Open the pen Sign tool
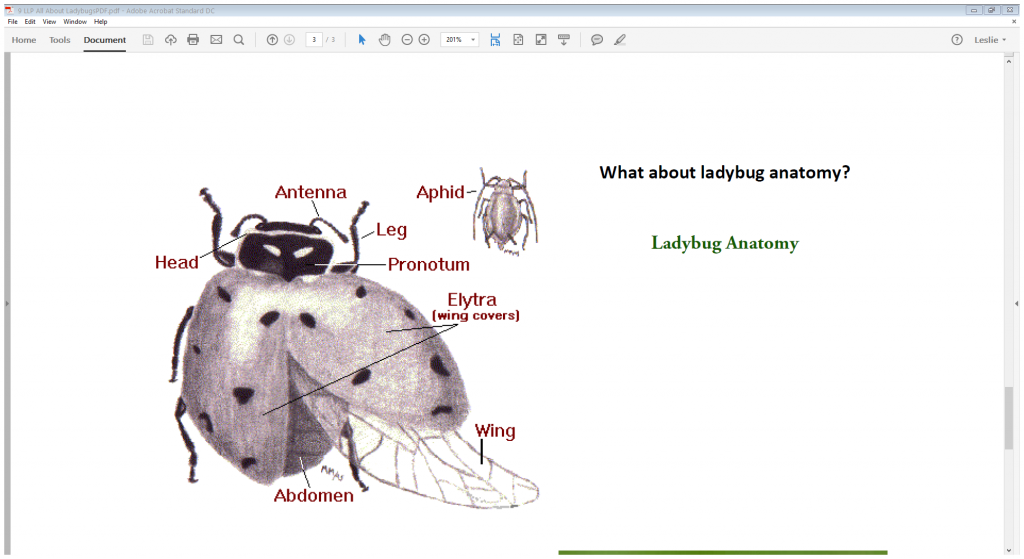This screenshot has width=1024, height=559. pos(620,40)
